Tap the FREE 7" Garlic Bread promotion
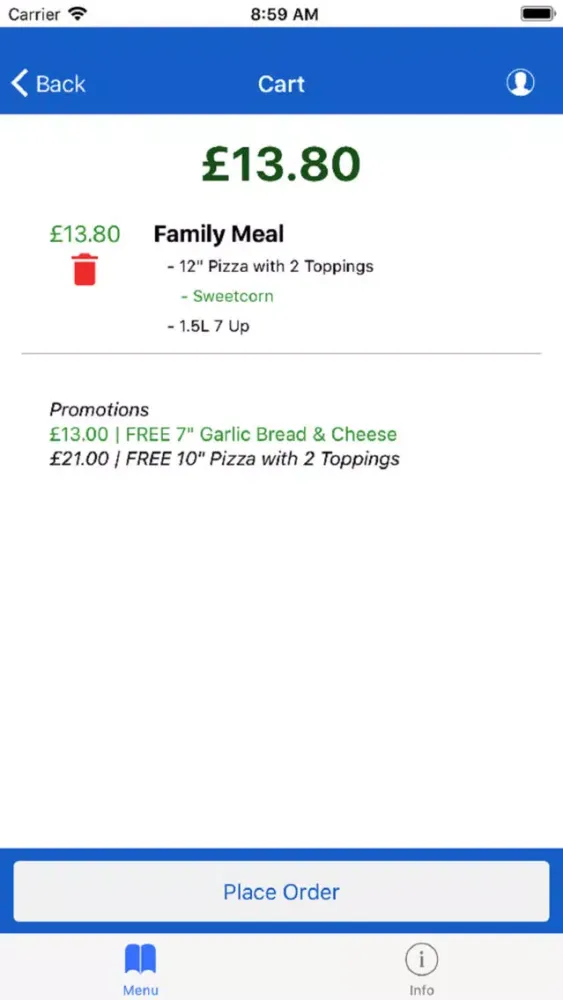 tap(223, 434)
